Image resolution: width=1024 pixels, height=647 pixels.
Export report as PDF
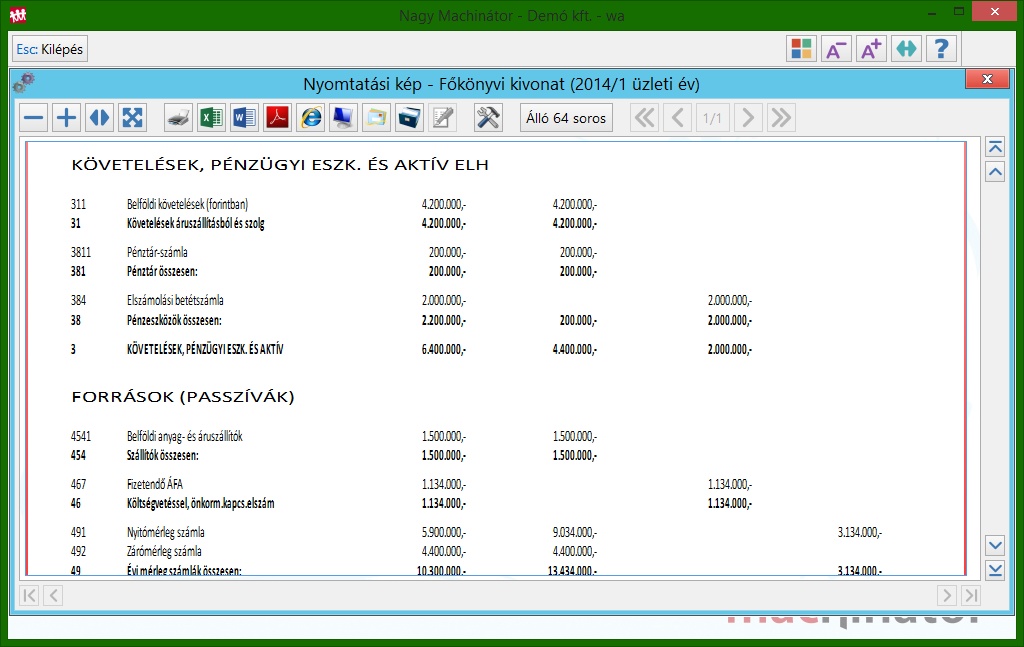pos(277,118)
